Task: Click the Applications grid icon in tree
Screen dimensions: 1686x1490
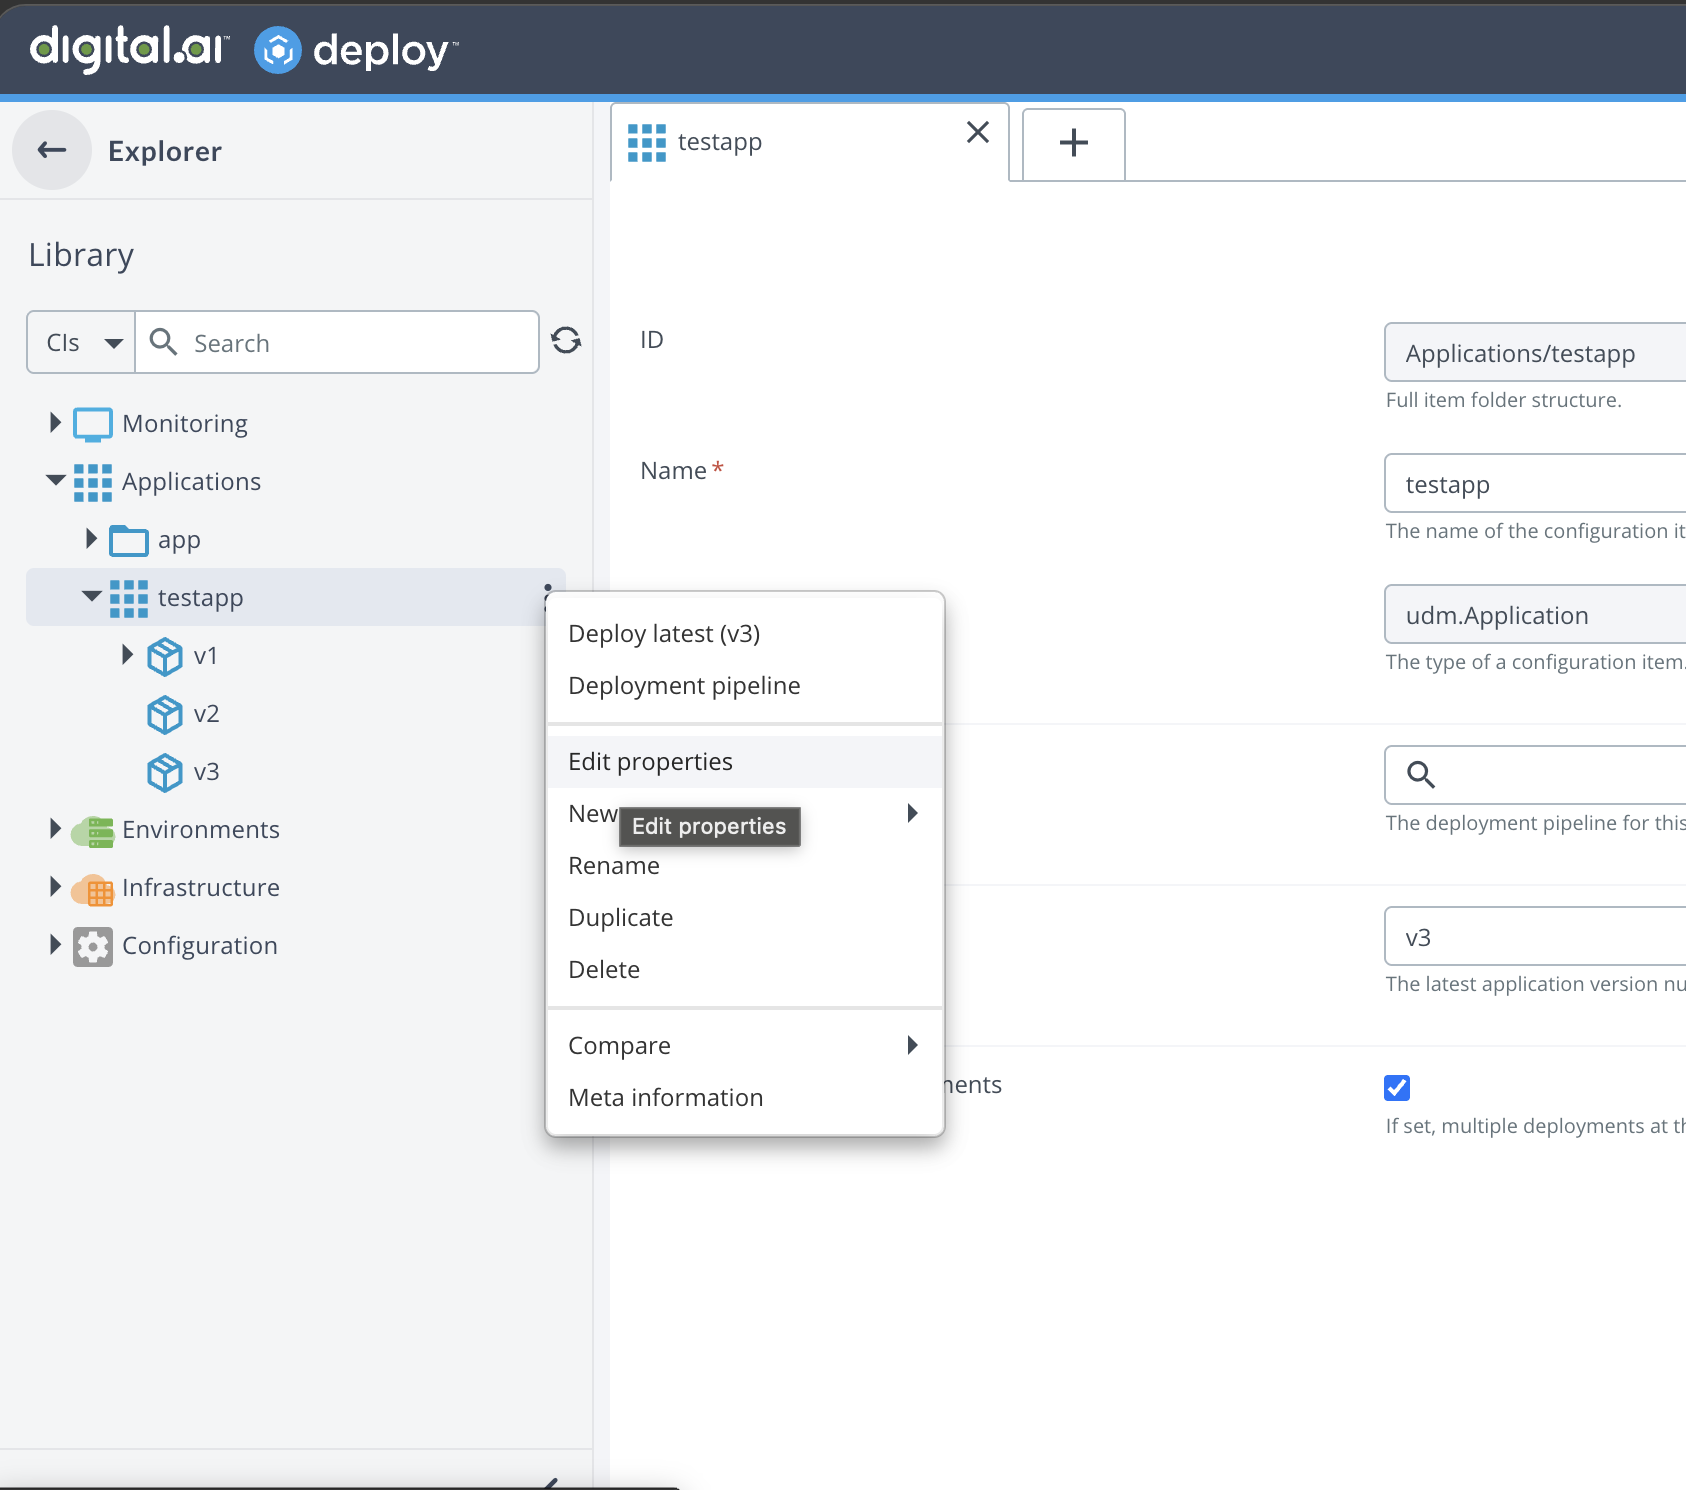Action: pos(93,482)
